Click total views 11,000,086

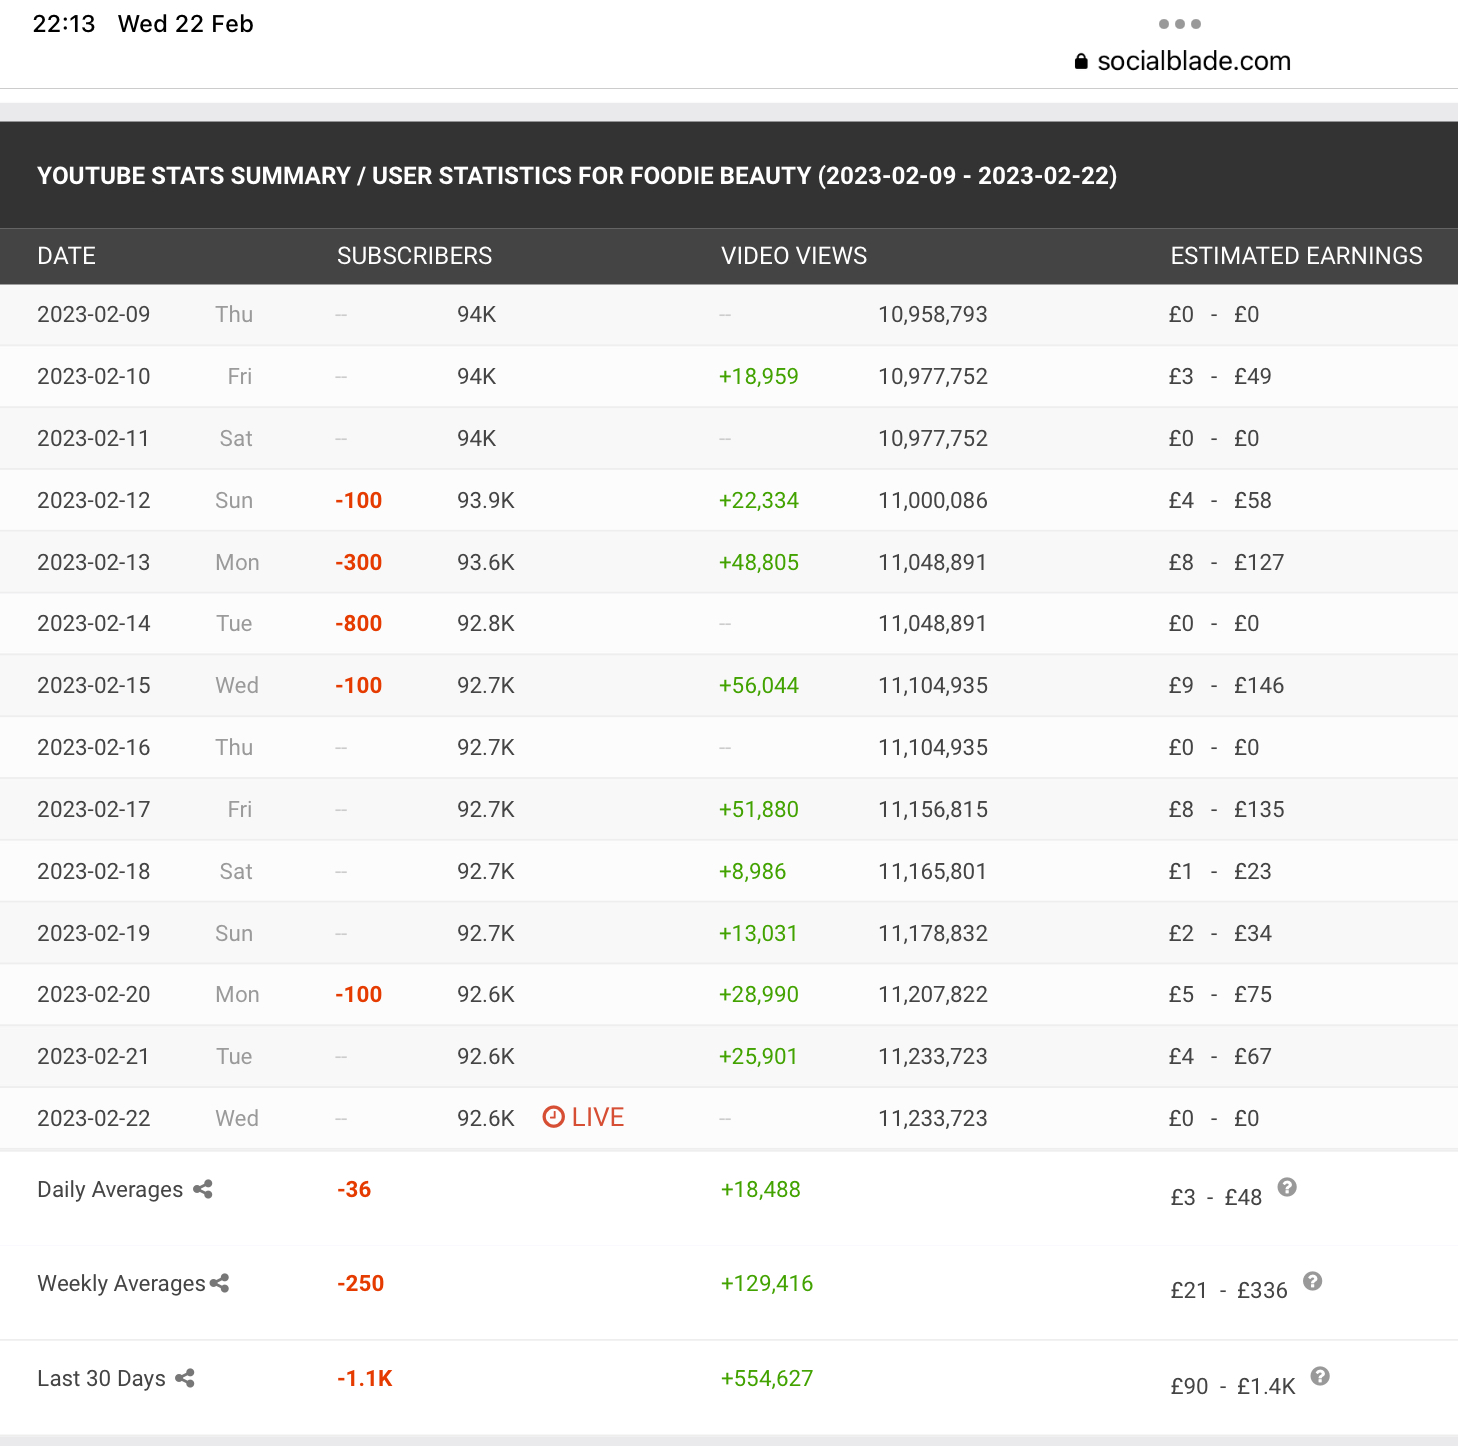pyautogui.click(x=933, y=500)
